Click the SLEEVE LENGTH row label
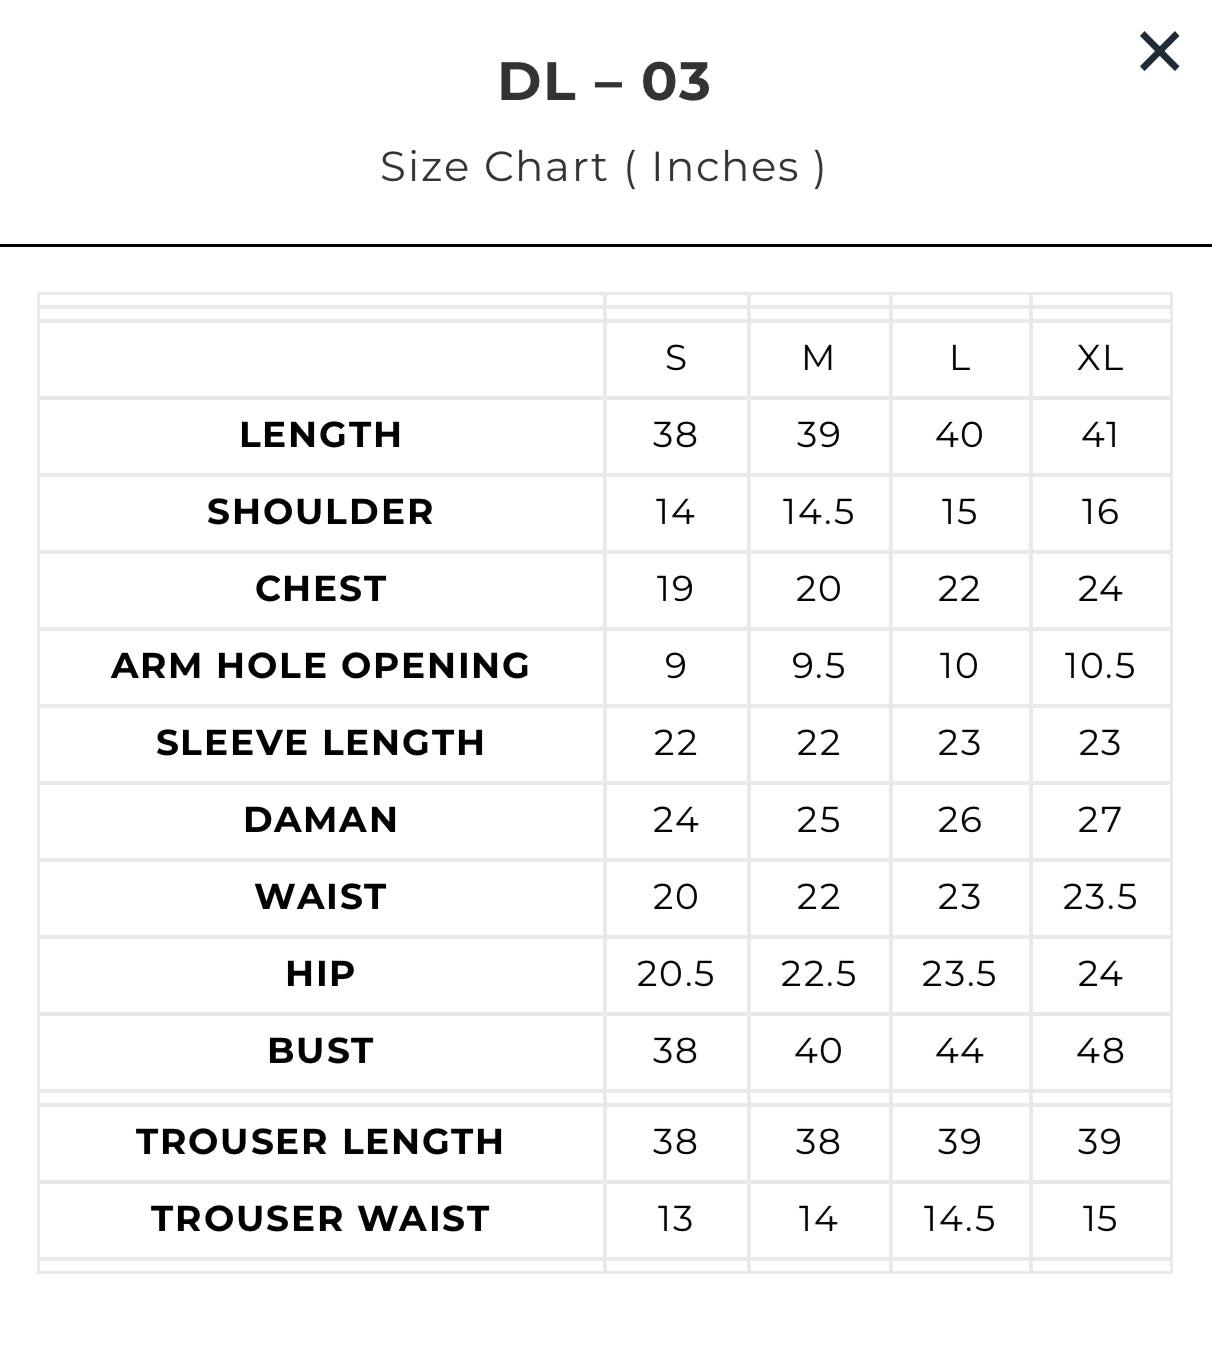 pyautogui.click(x=321, y=743)
